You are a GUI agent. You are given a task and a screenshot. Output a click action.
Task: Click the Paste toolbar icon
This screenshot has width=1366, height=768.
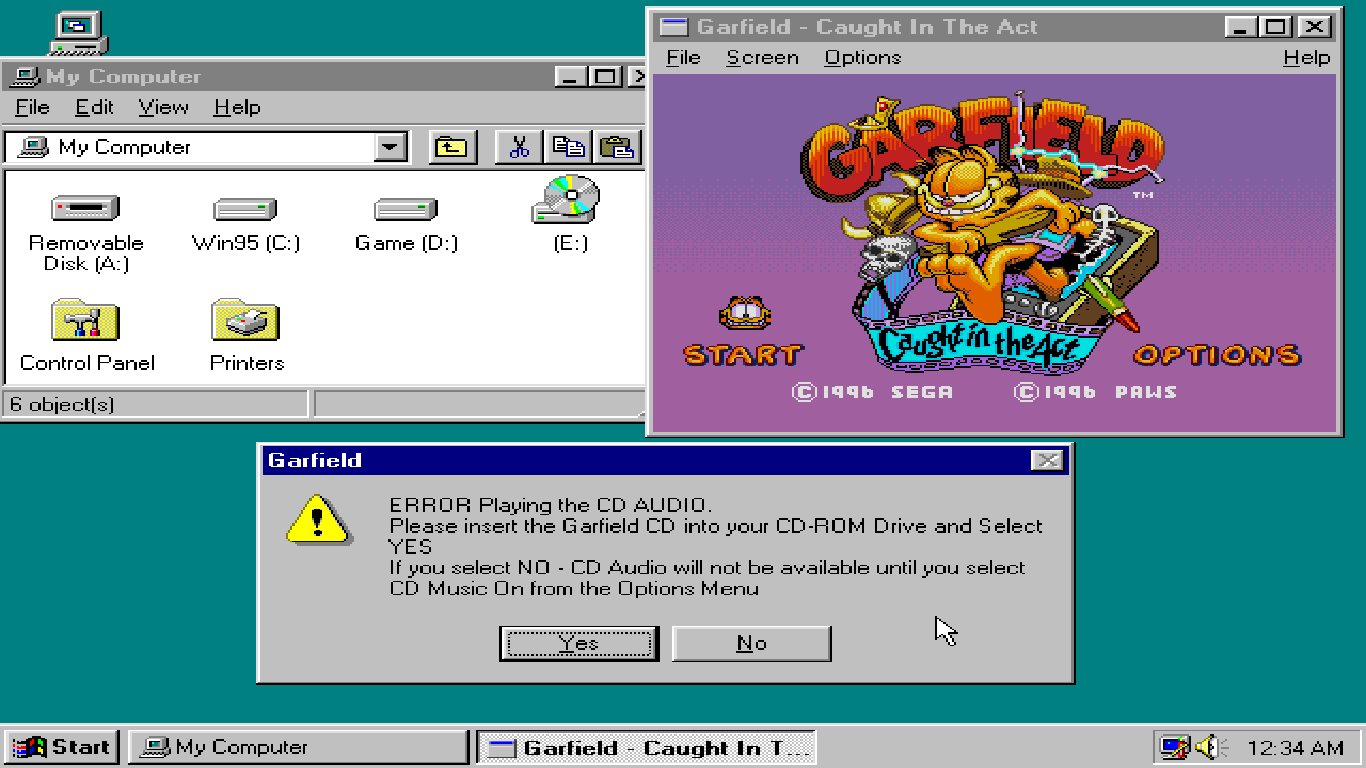tap(617, 148)
